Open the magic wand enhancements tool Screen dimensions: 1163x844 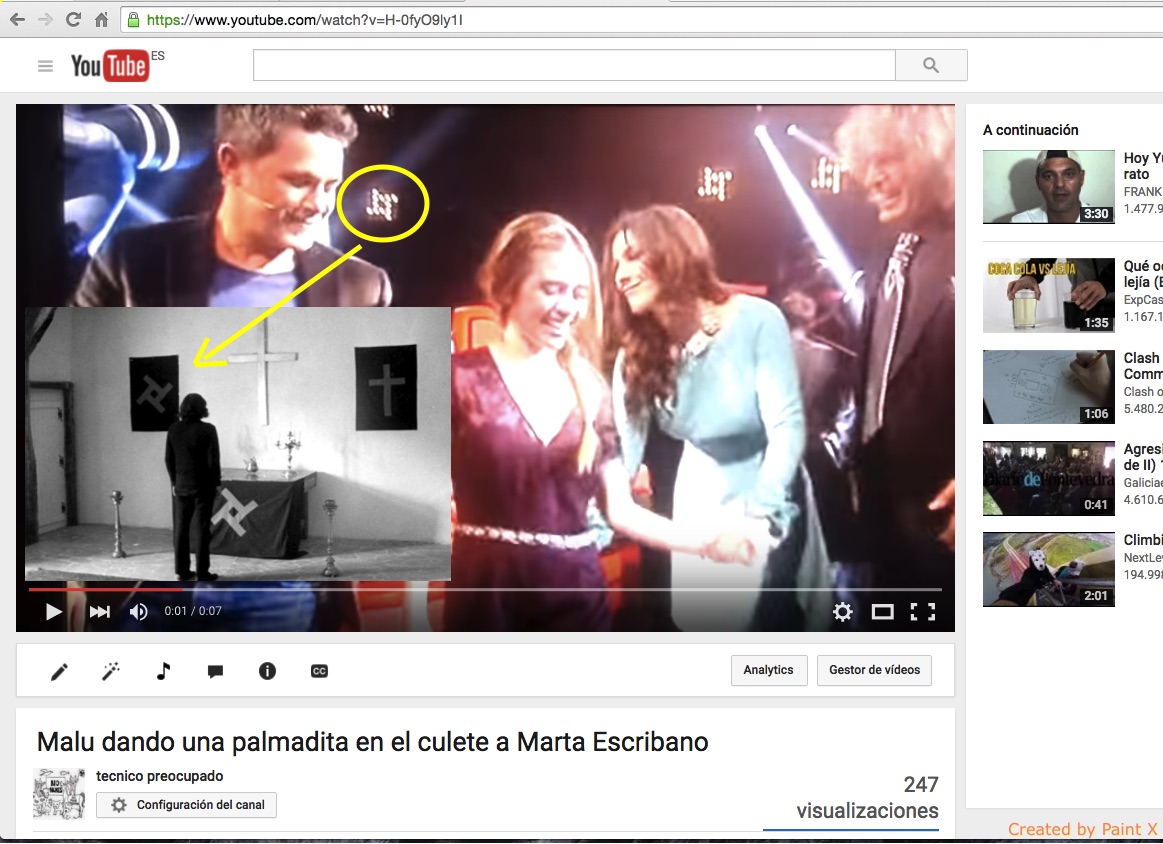tap(111, 671)
